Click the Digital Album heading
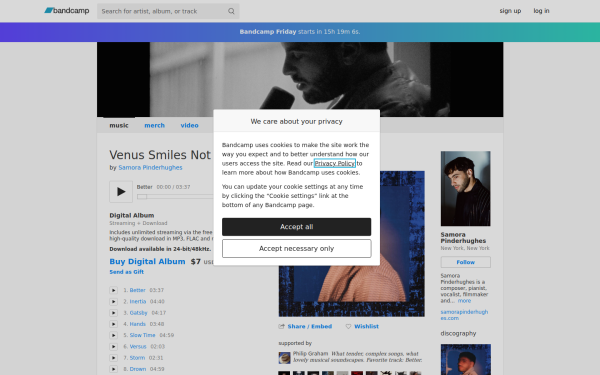600x375 pixels. 132,215
